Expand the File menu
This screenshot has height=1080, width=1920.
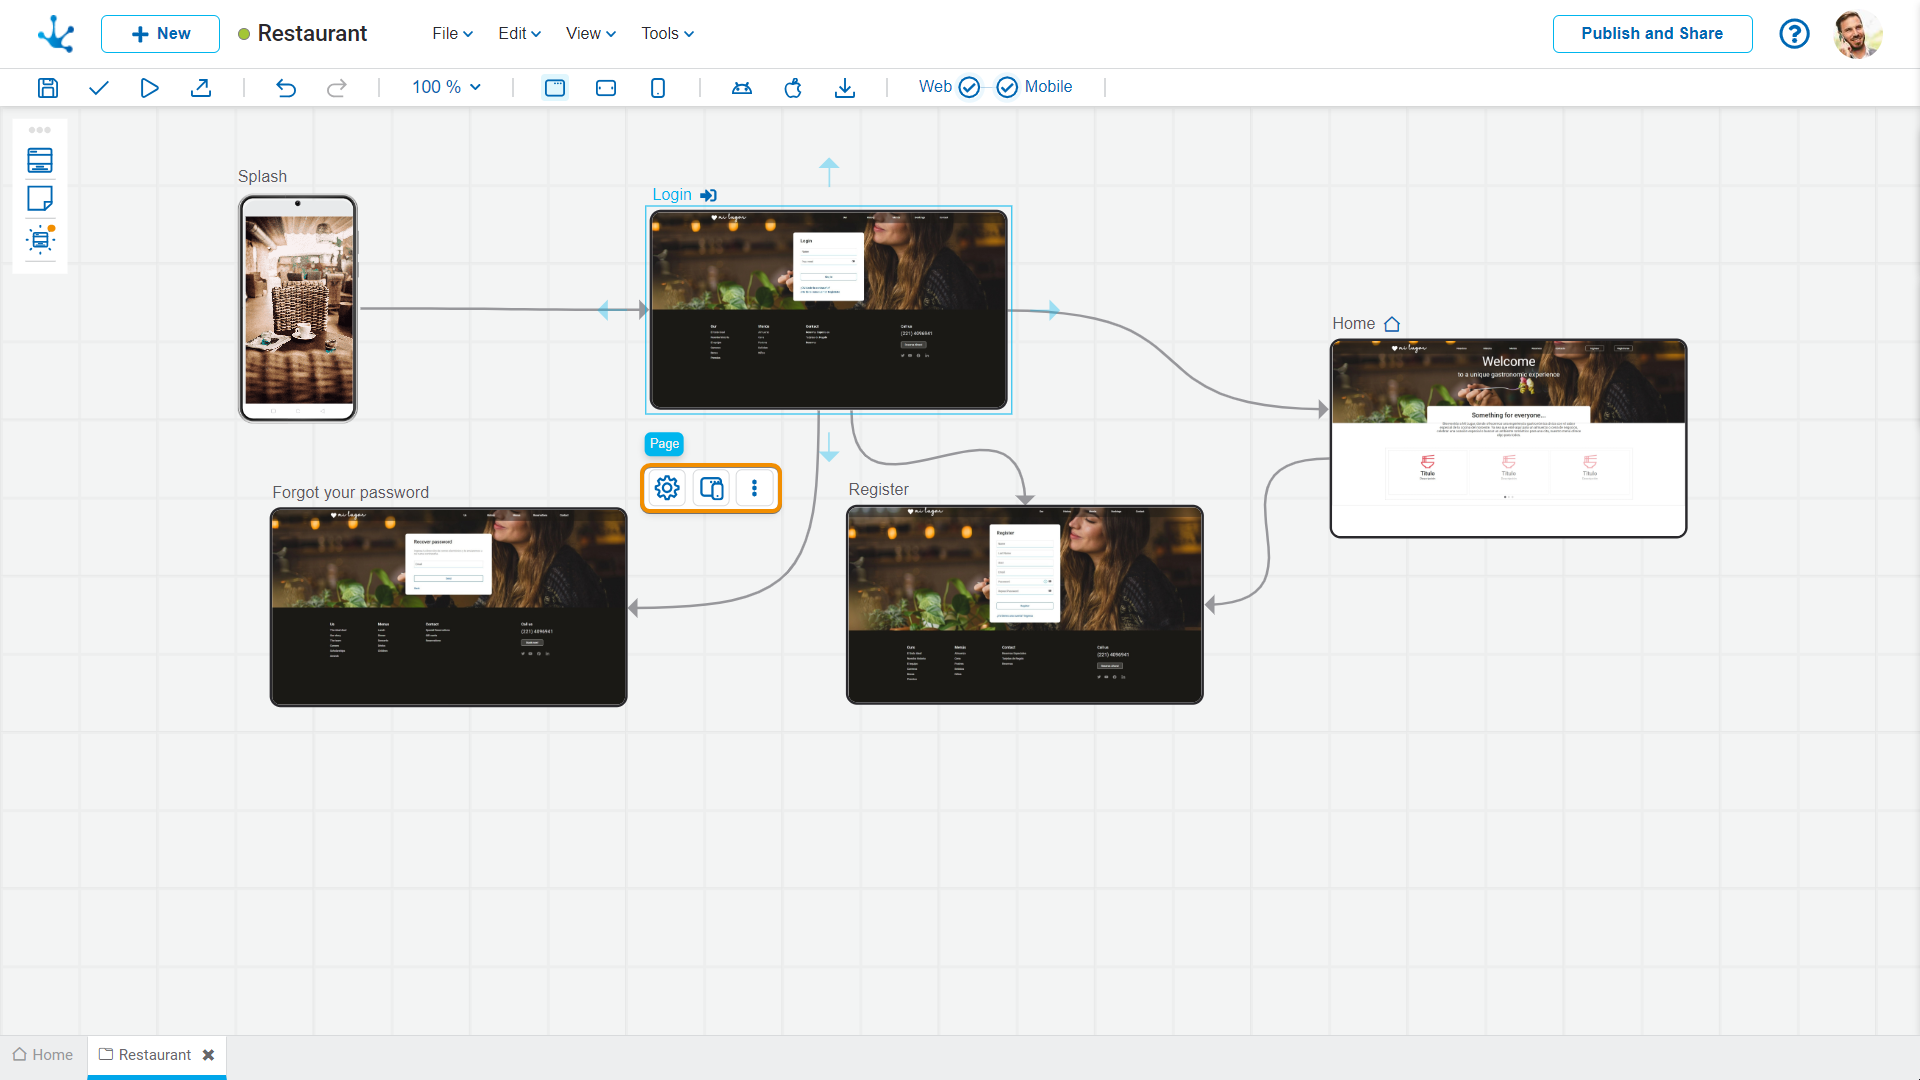(x=450, y=33)
